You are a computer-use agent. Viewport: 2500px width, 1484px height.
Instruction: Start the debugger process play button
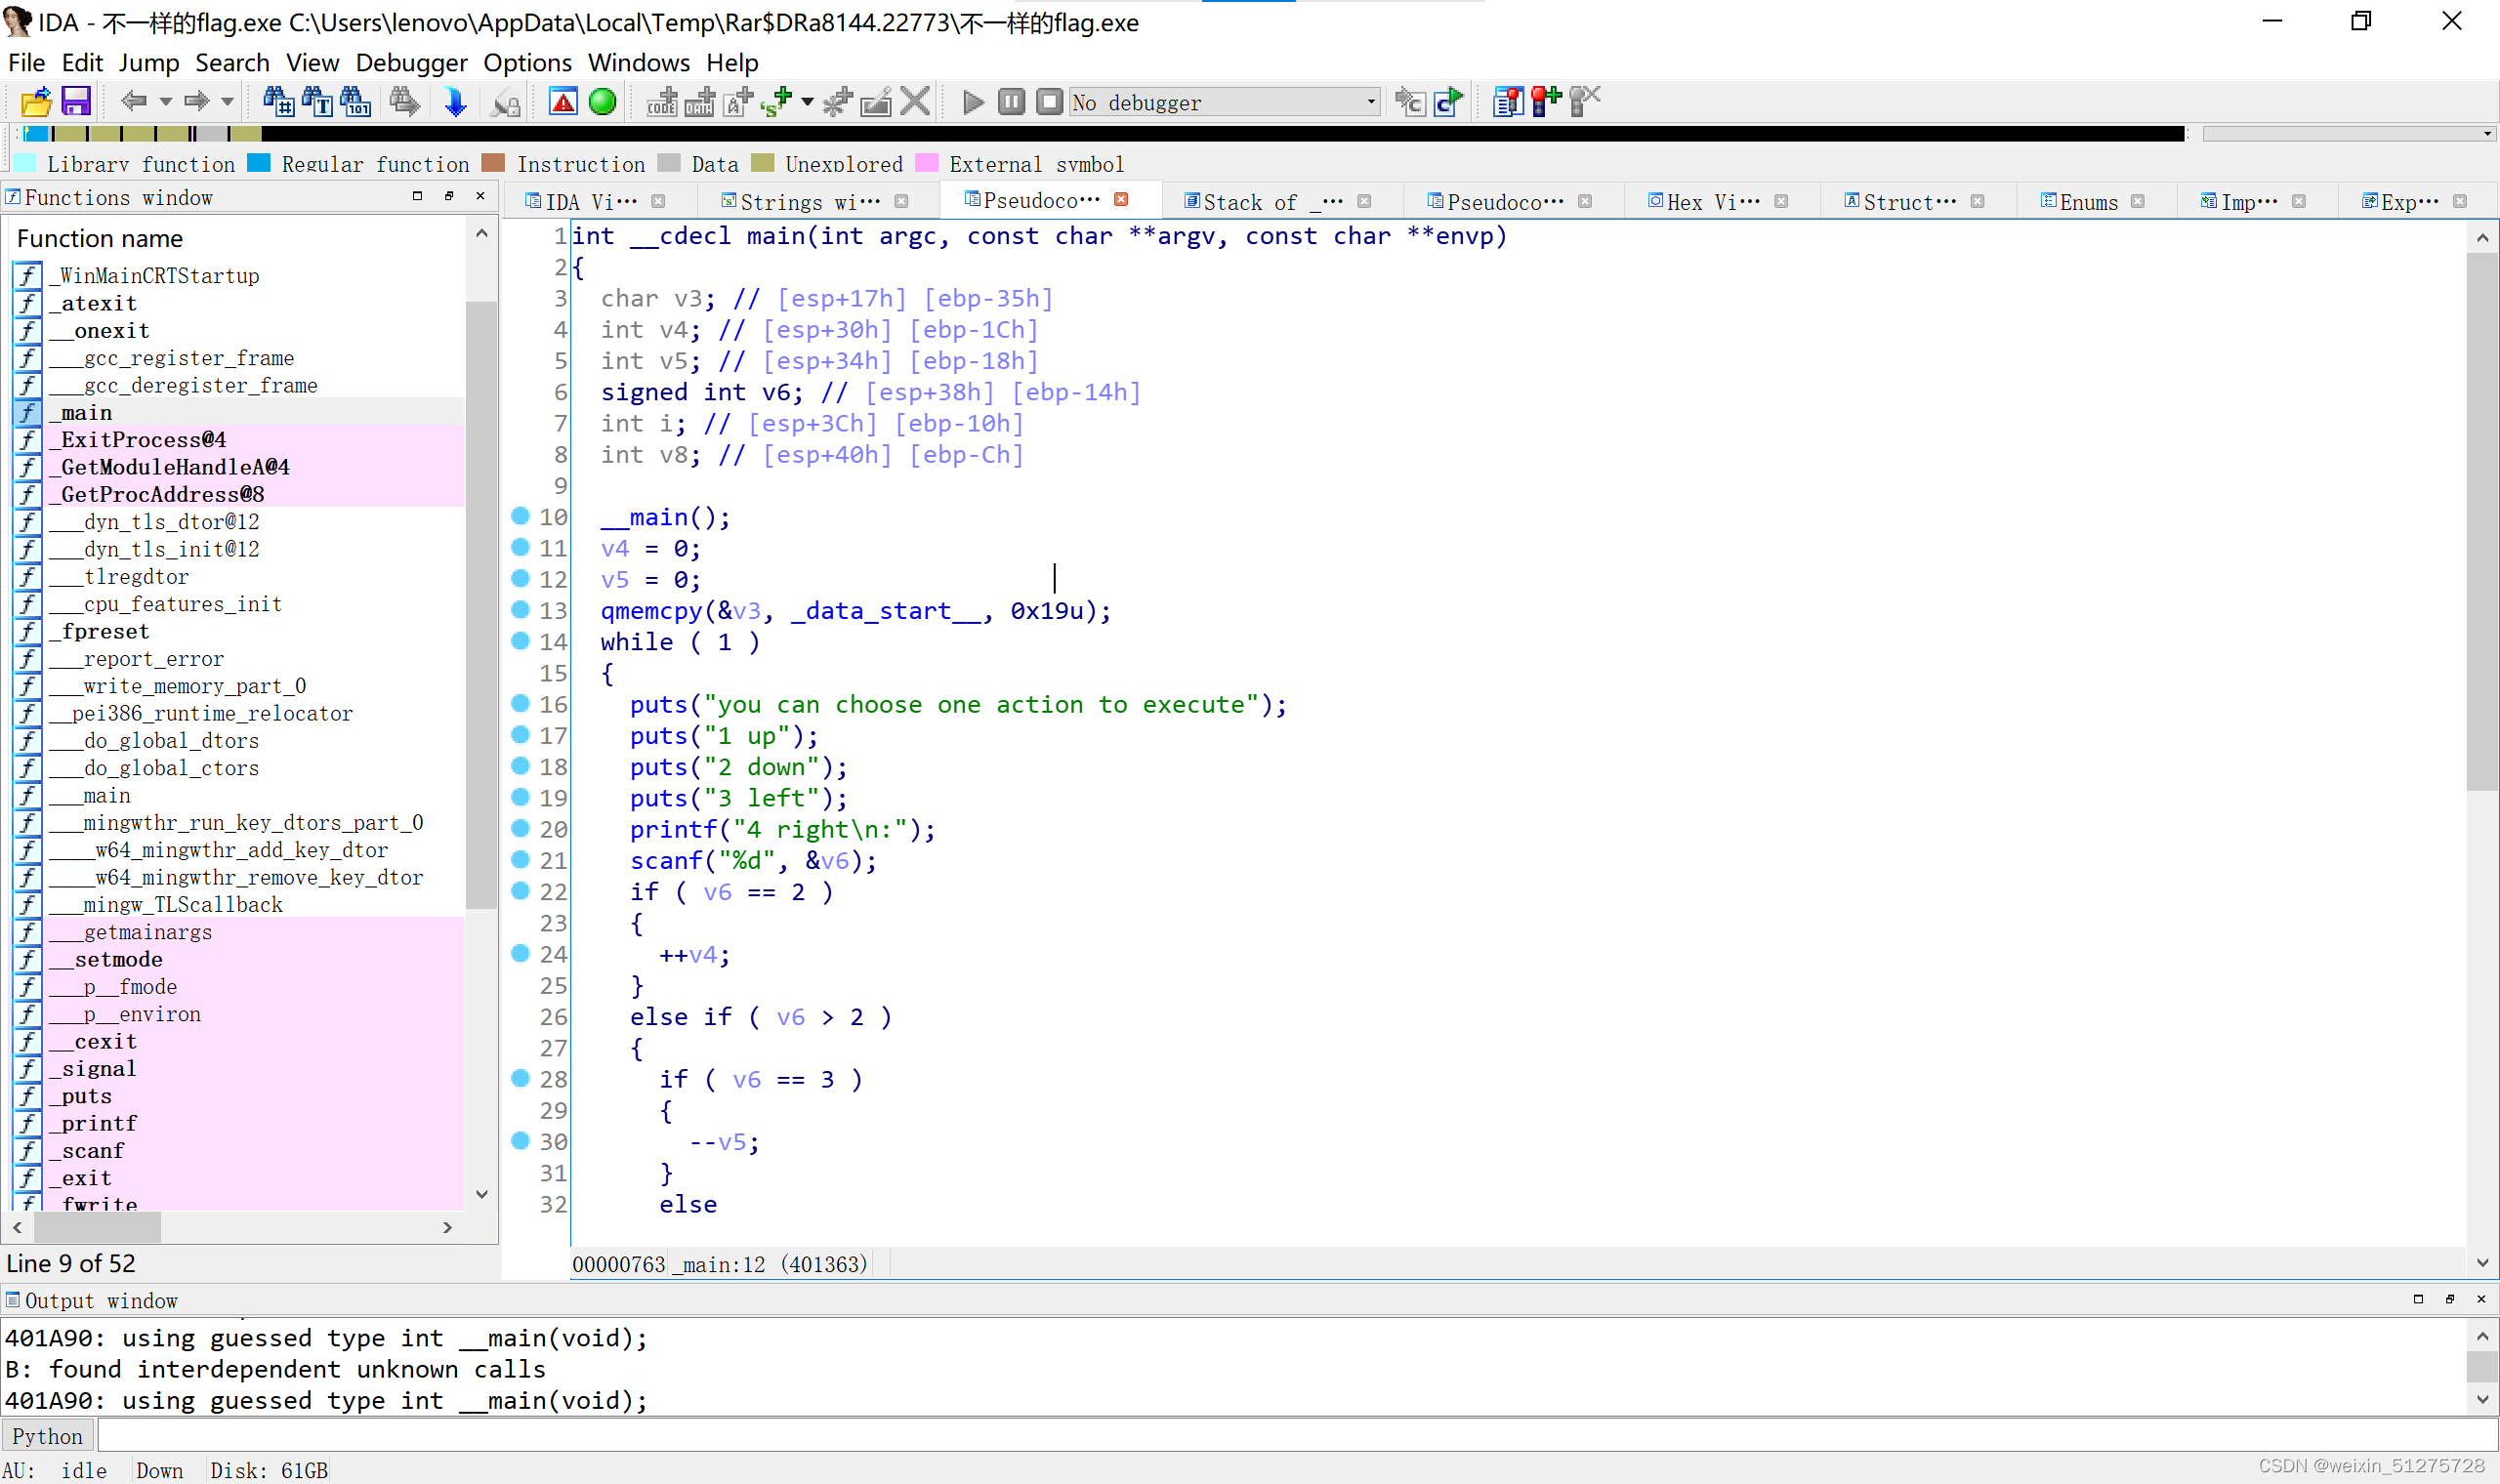(972, 102)
